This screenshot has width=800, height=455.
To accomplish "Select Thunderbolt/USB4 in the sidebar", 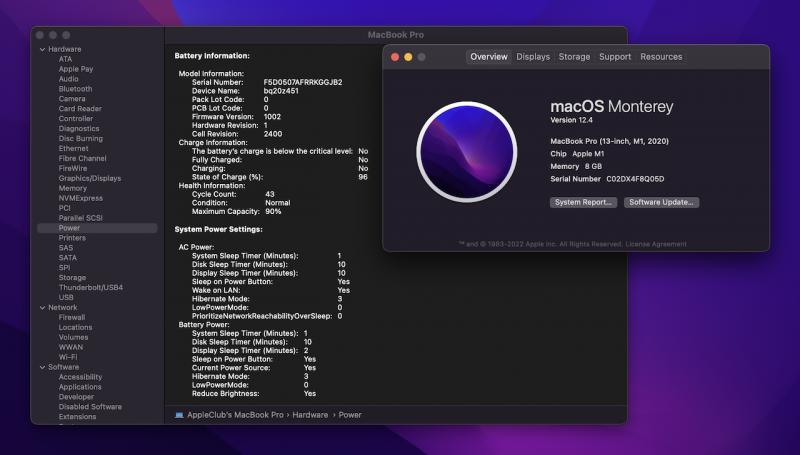I will pos(91,288).
